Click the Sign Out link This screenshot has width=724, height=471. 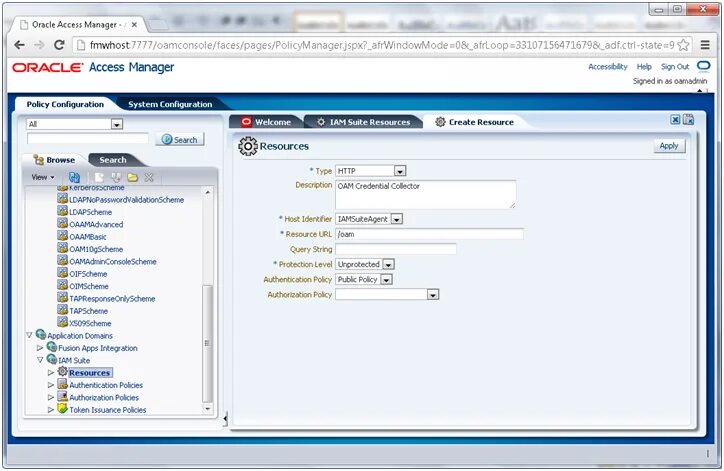[675, 66]
